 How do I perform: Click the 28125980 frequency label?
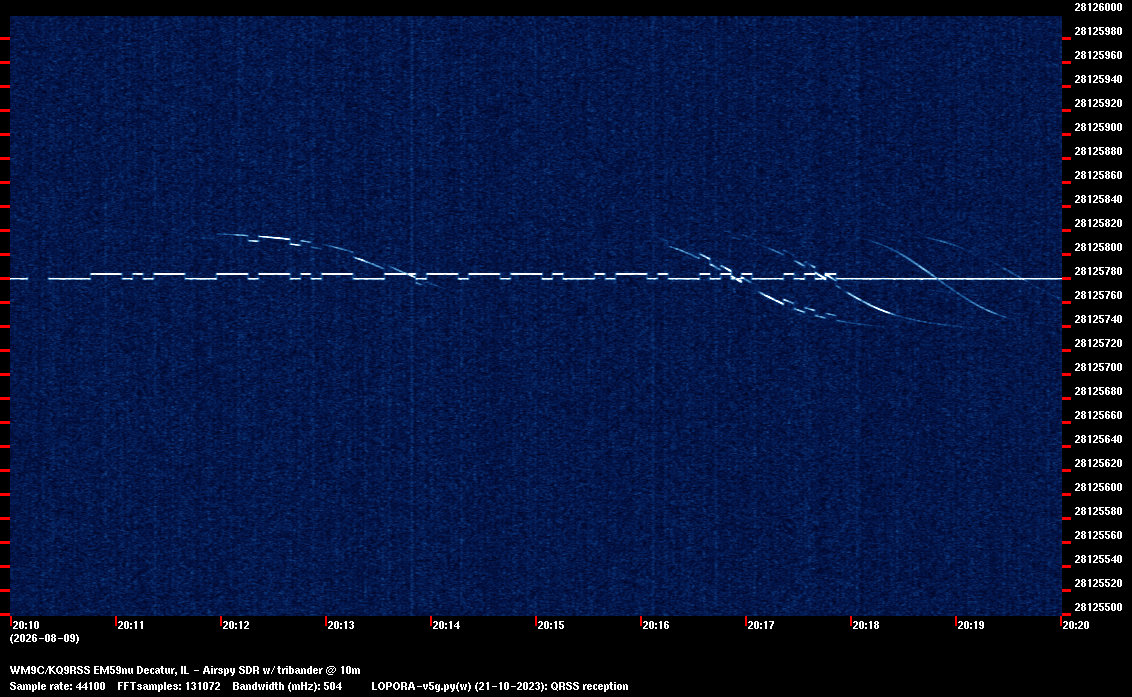point(1098,31)
